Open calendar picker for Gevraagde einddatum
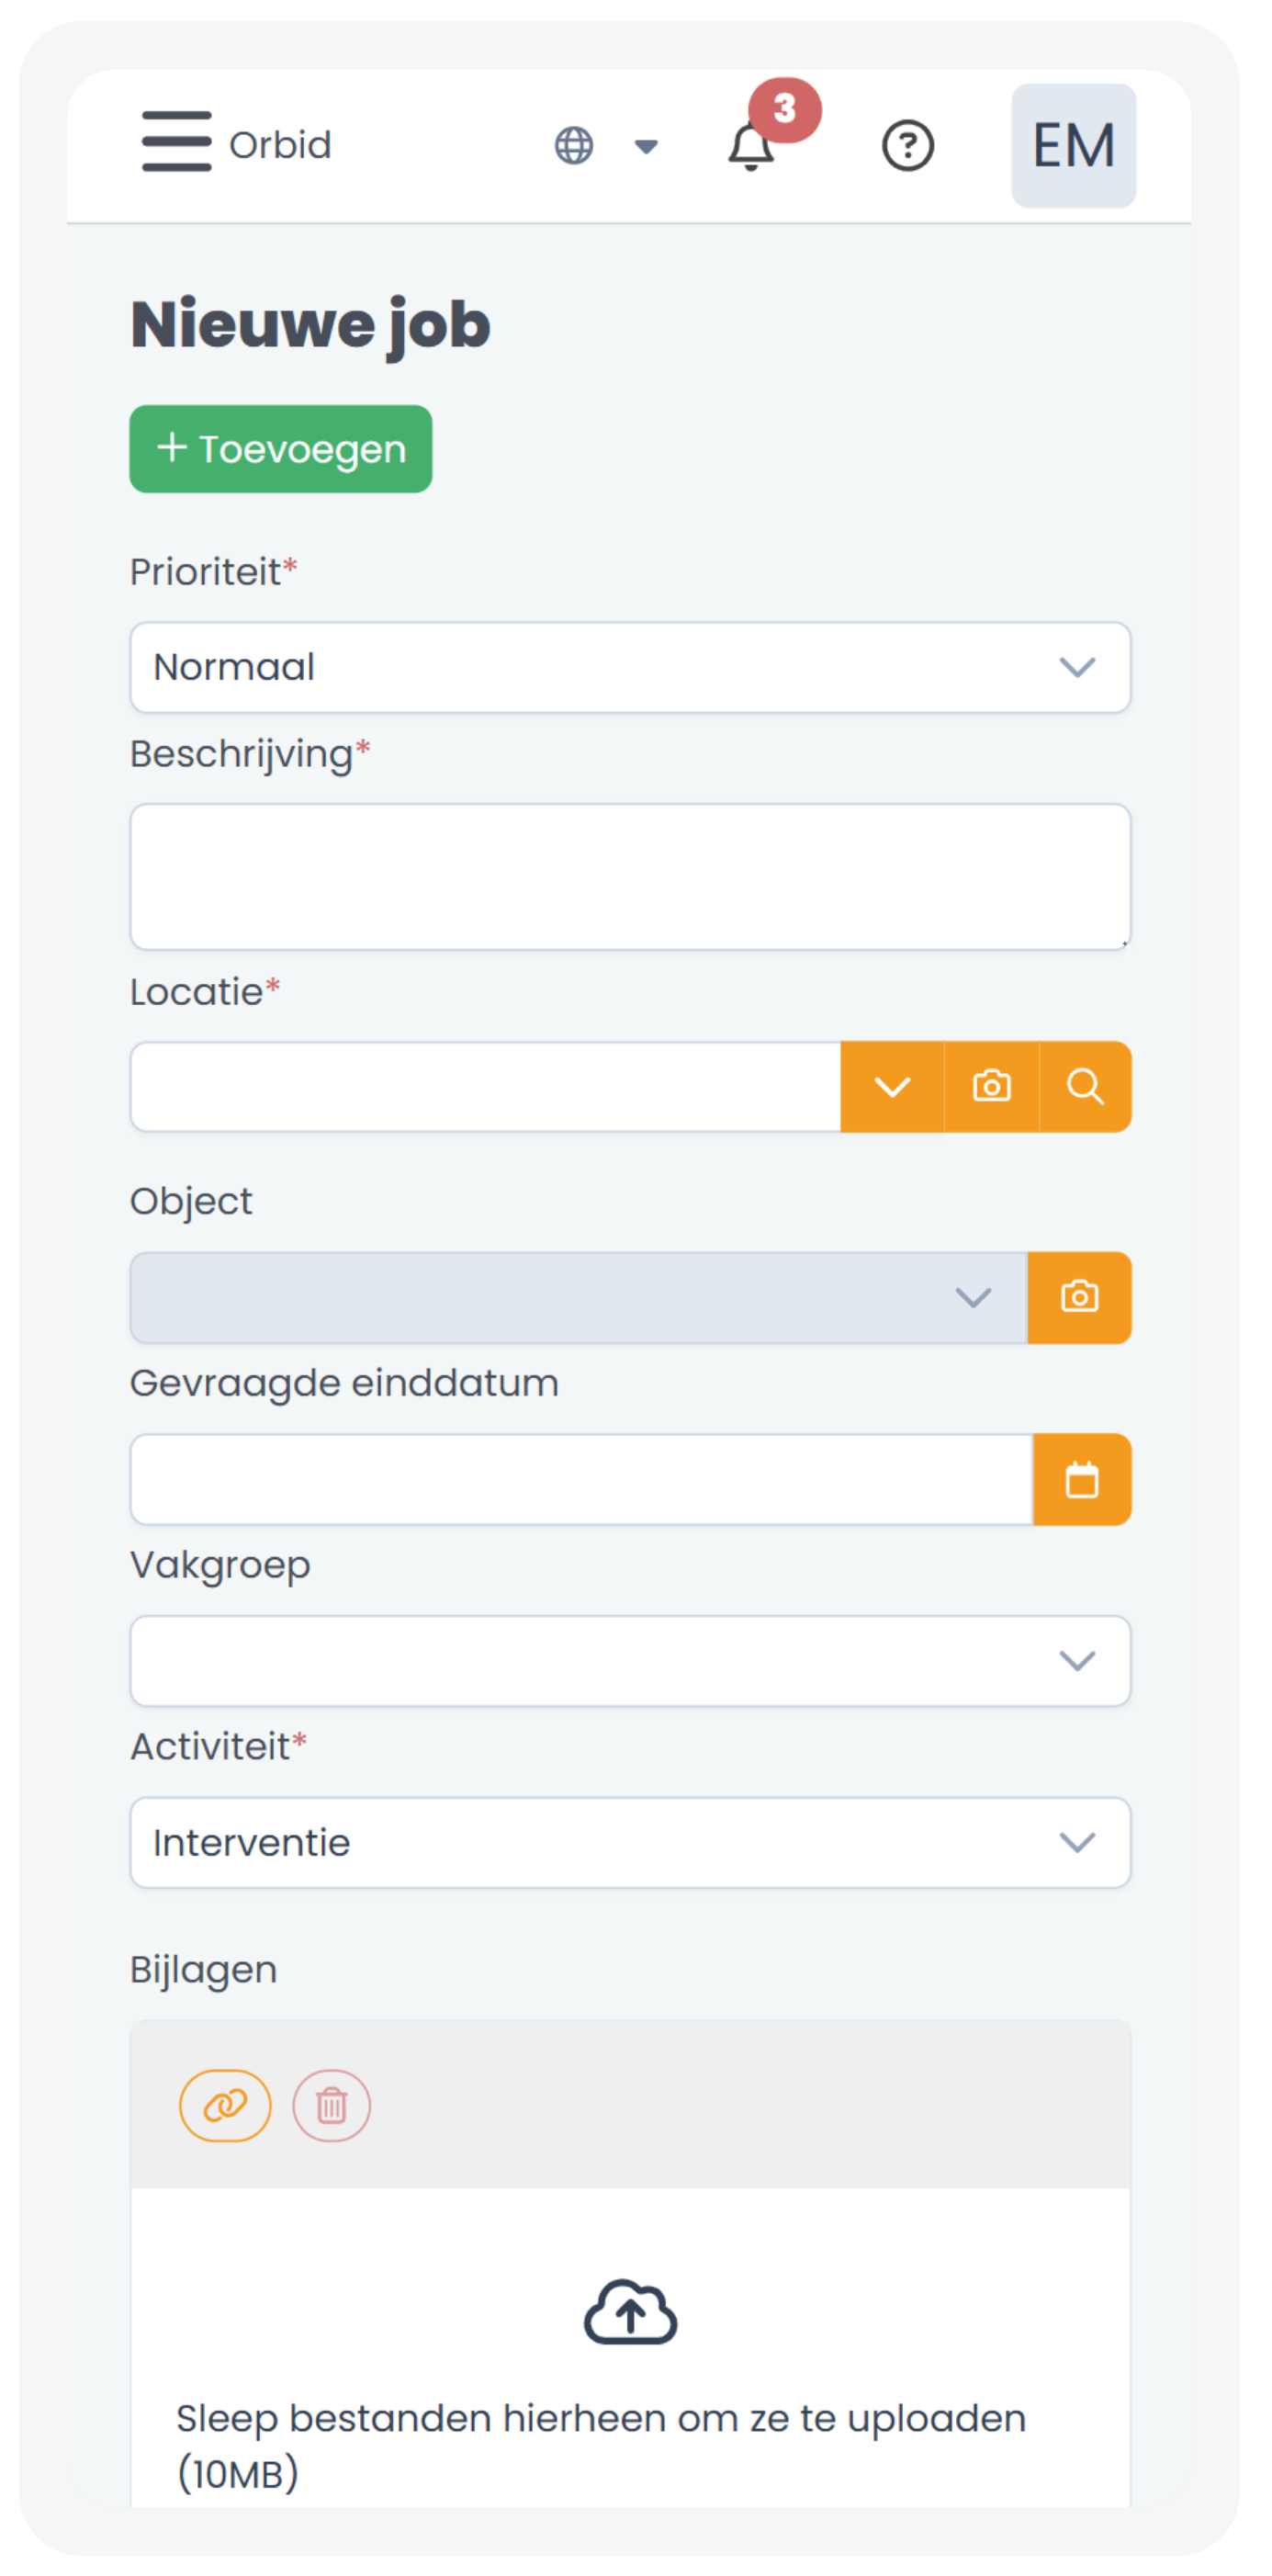The height and width of the screenshot is (2576, 1272). click(1082, 1479)
